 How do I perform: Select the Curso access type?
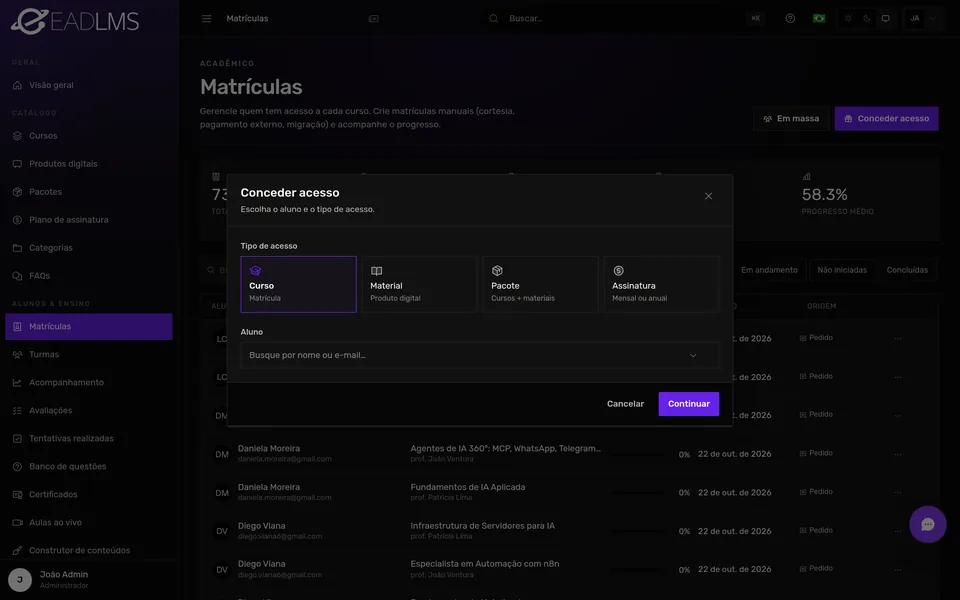coord(298,284)
